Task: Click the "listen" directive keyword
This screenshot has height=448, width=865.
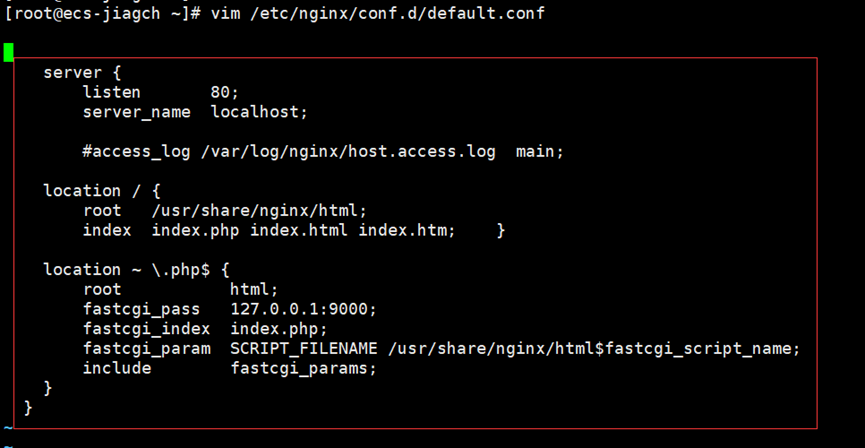Action: point(111,92)
